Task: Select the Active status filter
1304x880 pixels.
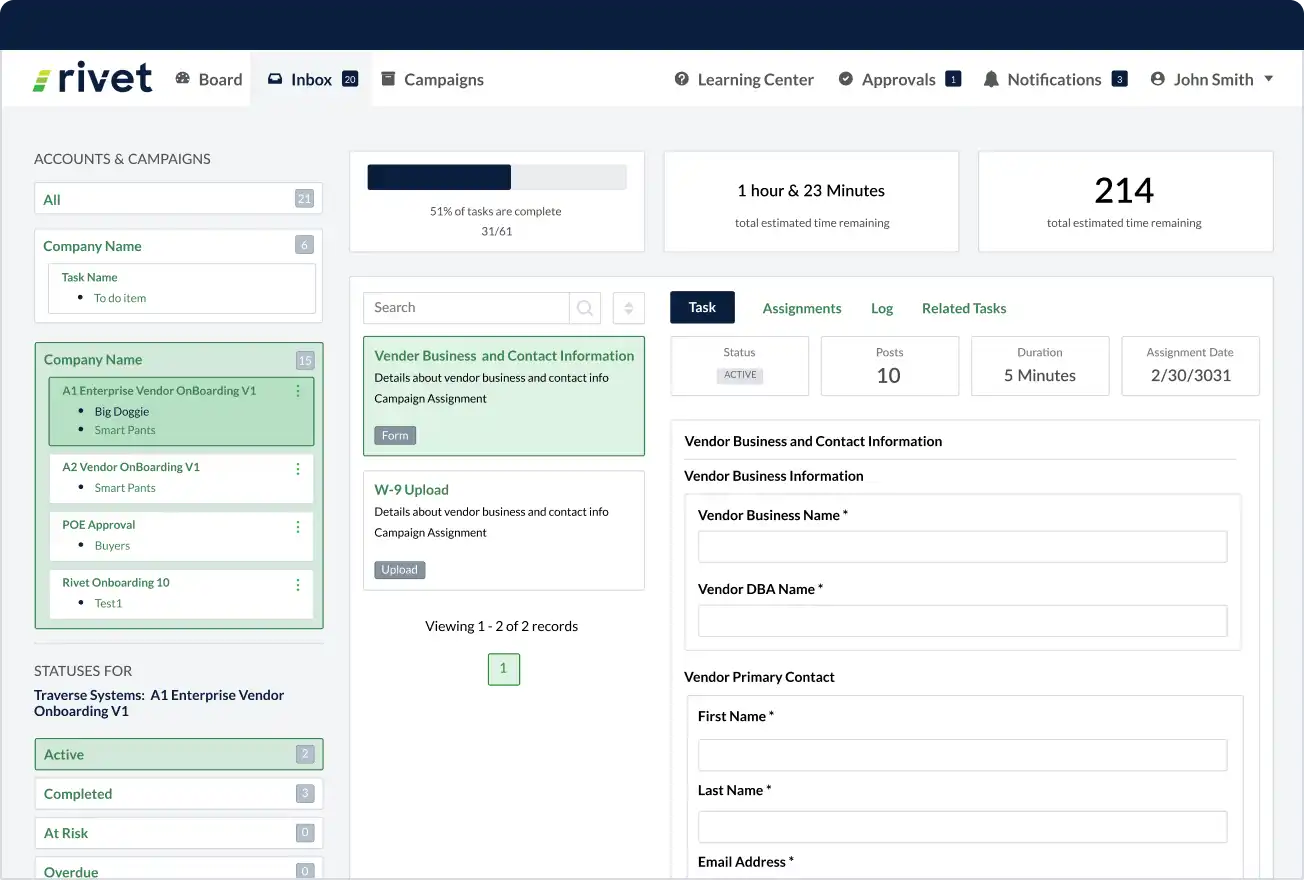Action: tap(178, 754)
